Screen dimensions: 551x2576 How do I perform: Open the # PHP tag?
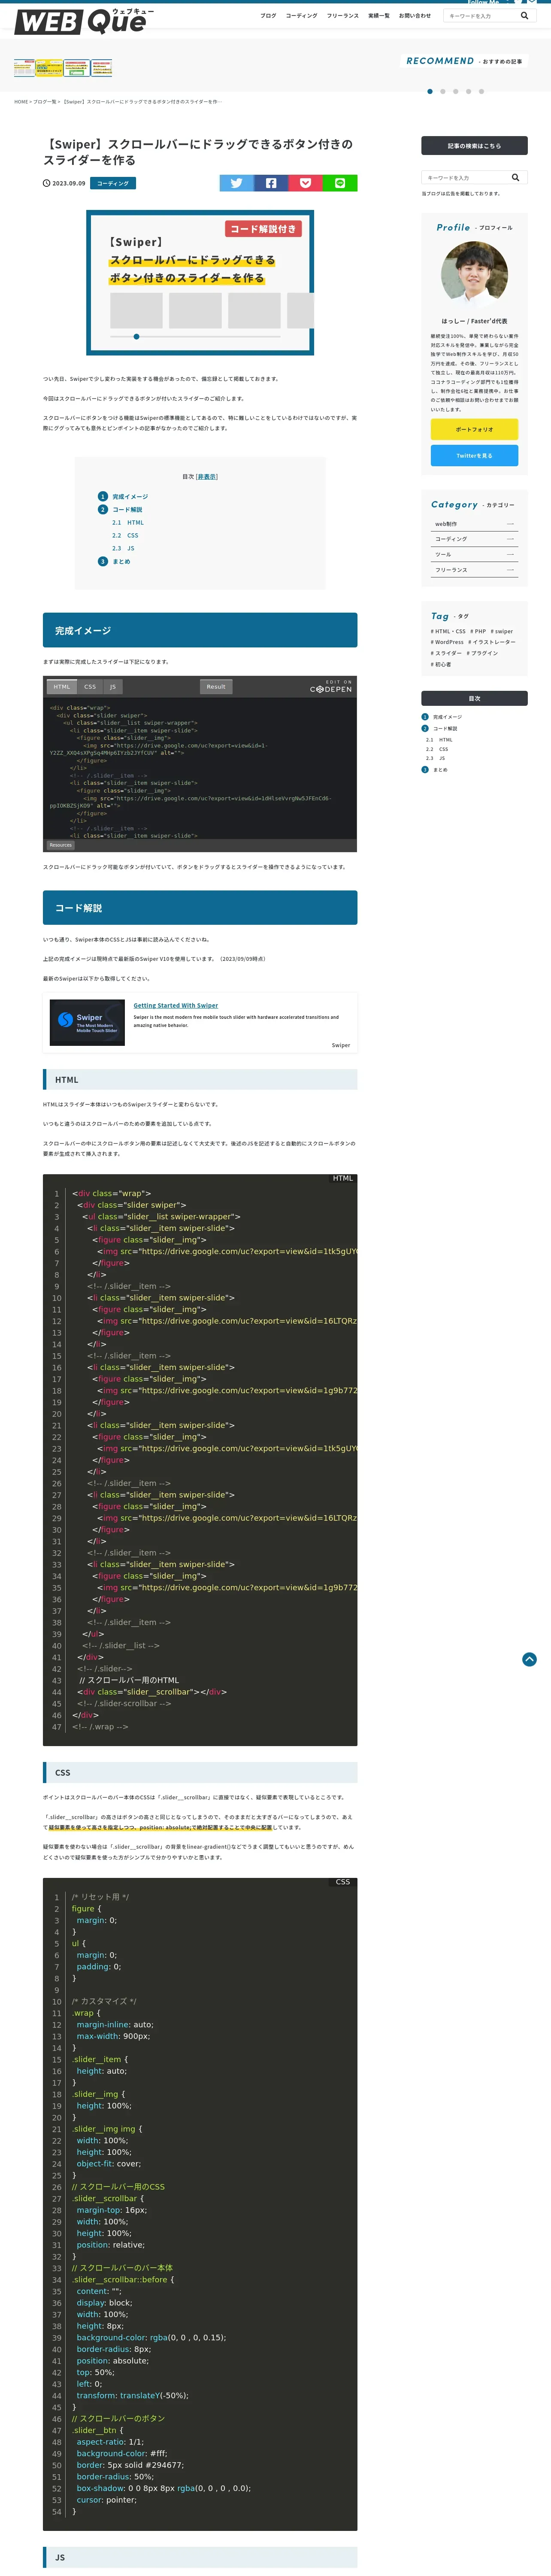pyautogui.click(x=478, y=632)
